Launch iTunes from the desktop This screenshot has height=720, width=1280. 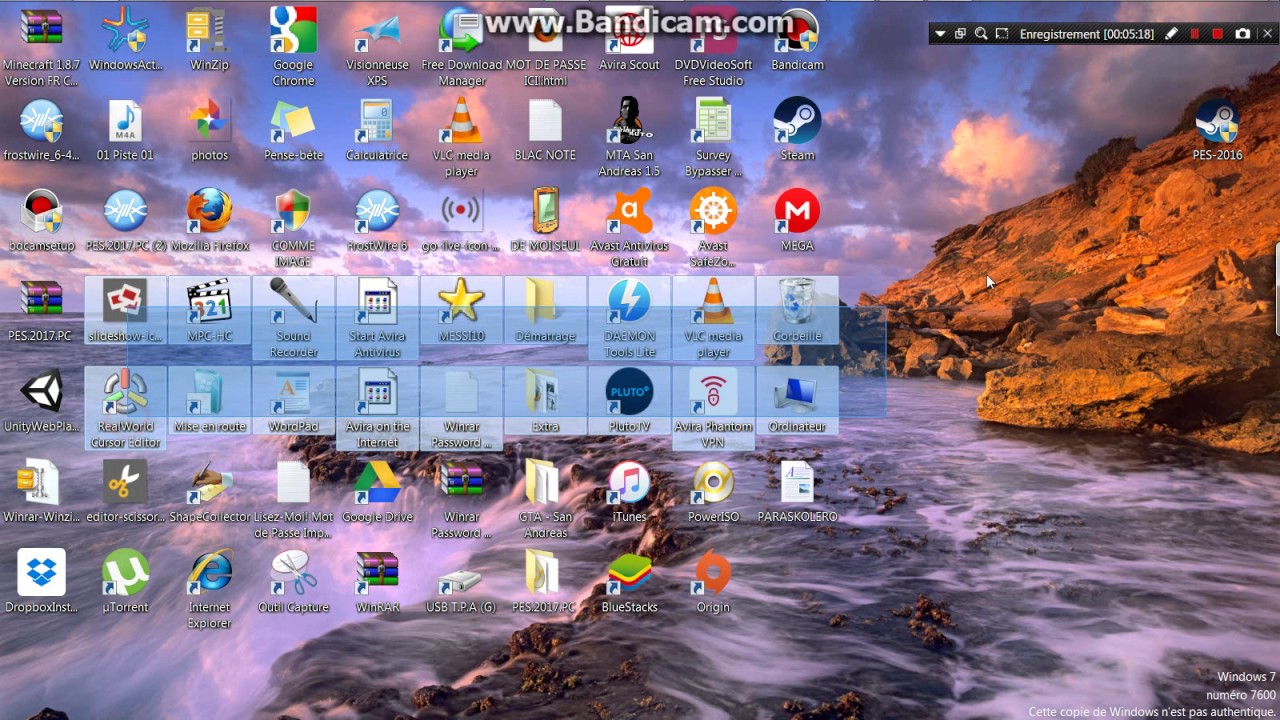[x=629, y=482]
